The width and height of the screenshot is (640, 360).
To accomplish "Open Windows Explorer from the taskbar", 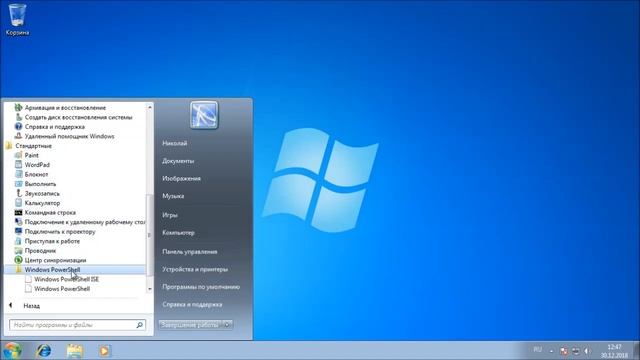I will point(74,350).
